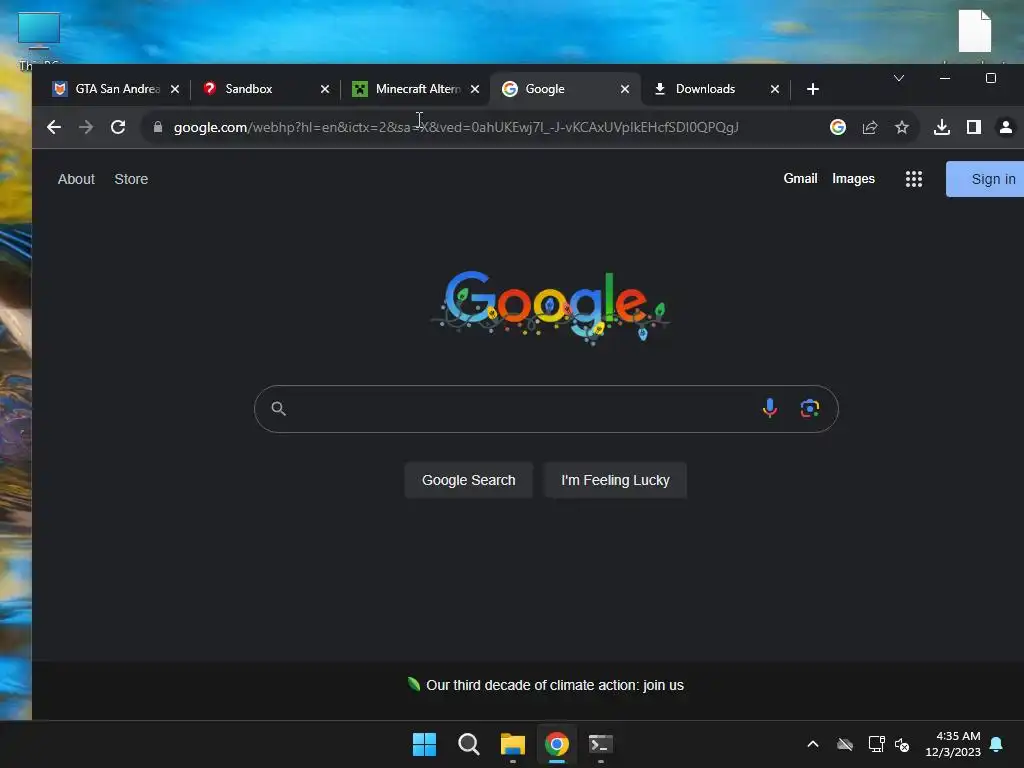Image resolution: width=1024 pixels, height=768 pixels.
Task: Open the Windows Start menu
Action: [424, 744]
